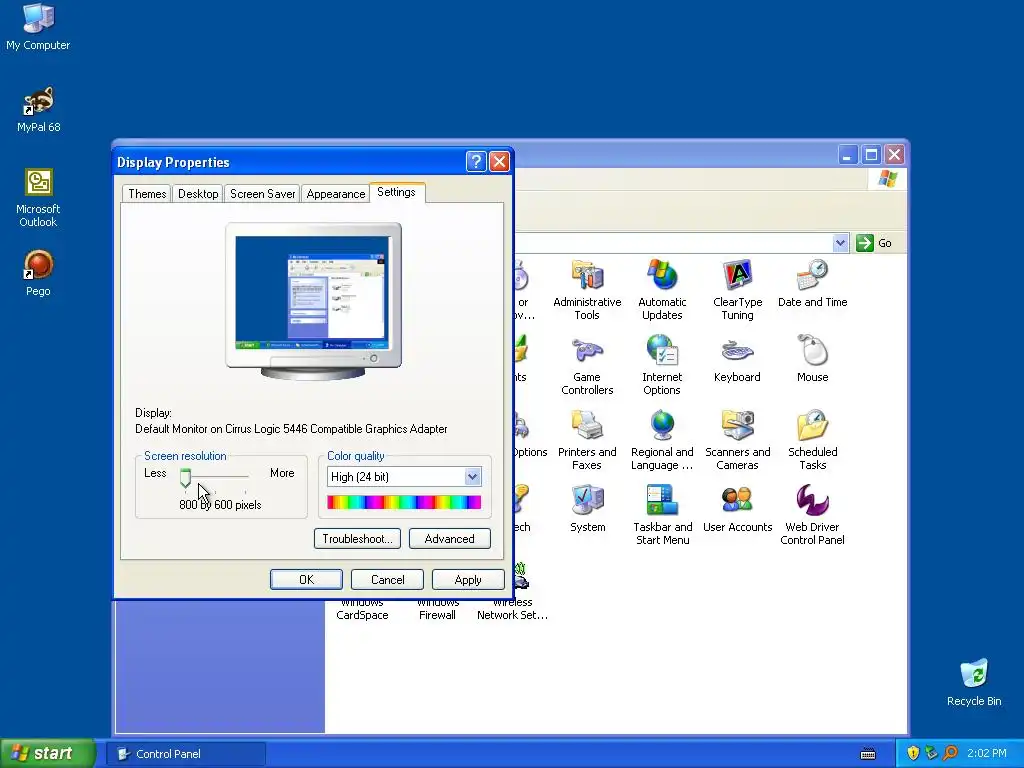Click the color quality spectrum bar
The height and width of the screenshot is (768, 1024).
[x=404, y=502]
